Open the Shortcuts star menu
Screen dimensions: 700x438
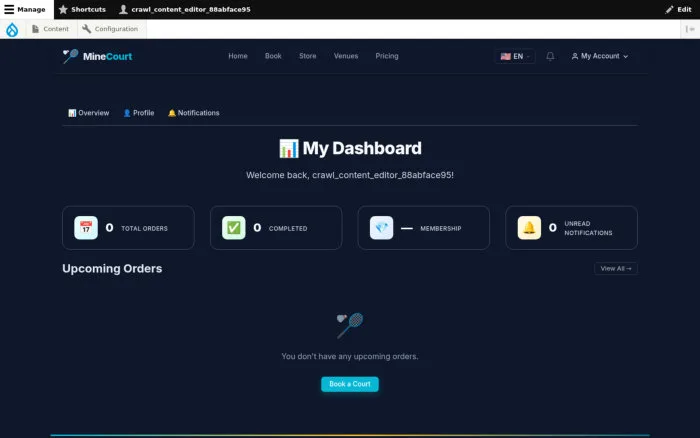(82, 9)
